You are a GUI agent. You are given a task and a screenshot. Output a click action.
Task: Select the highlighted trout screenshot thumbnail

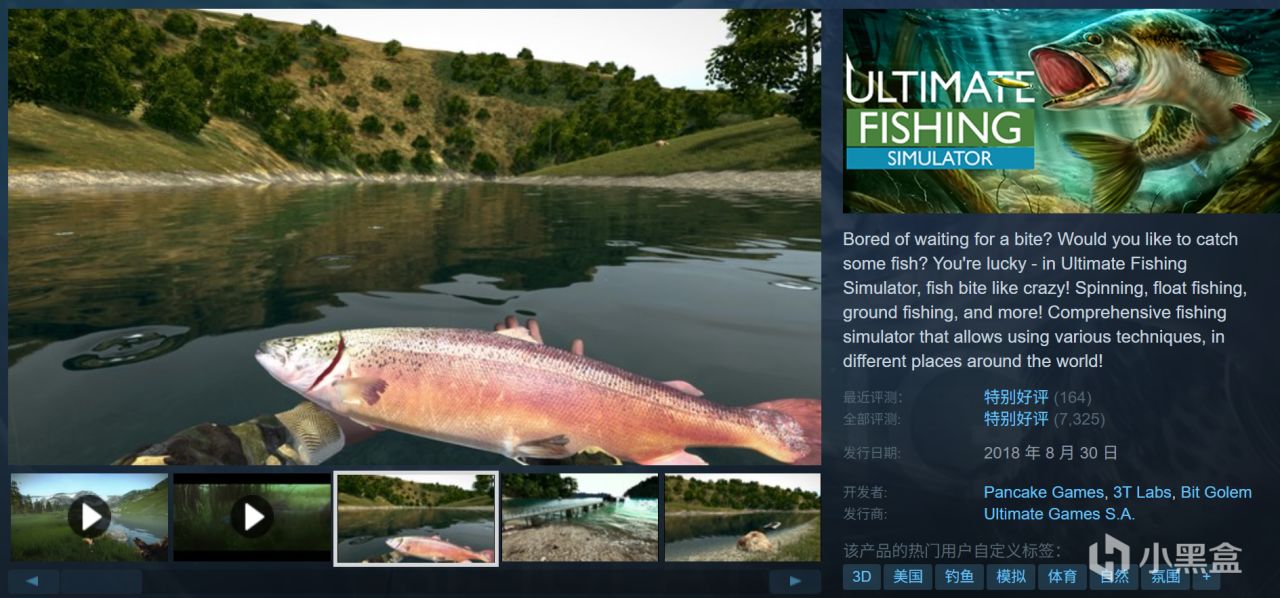(x=415, y=518)
